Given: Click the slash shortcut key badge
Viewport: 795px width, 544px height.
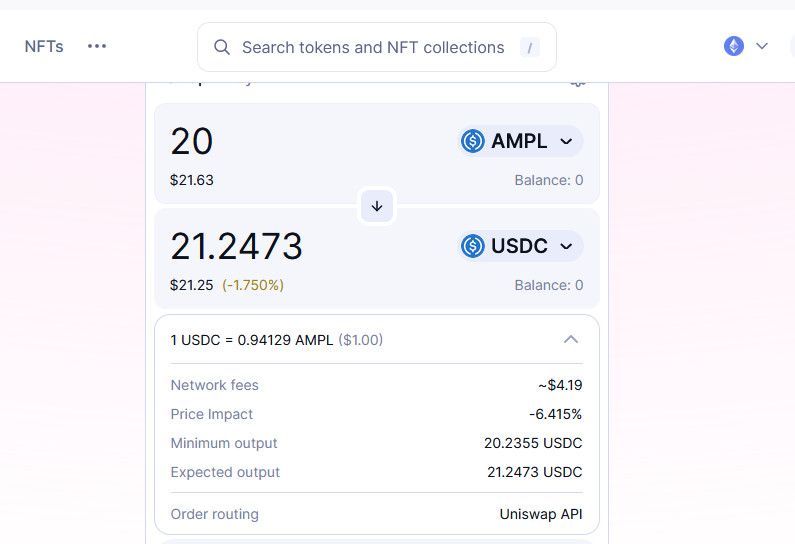Looking at the screenshot, I should [529, 47].
